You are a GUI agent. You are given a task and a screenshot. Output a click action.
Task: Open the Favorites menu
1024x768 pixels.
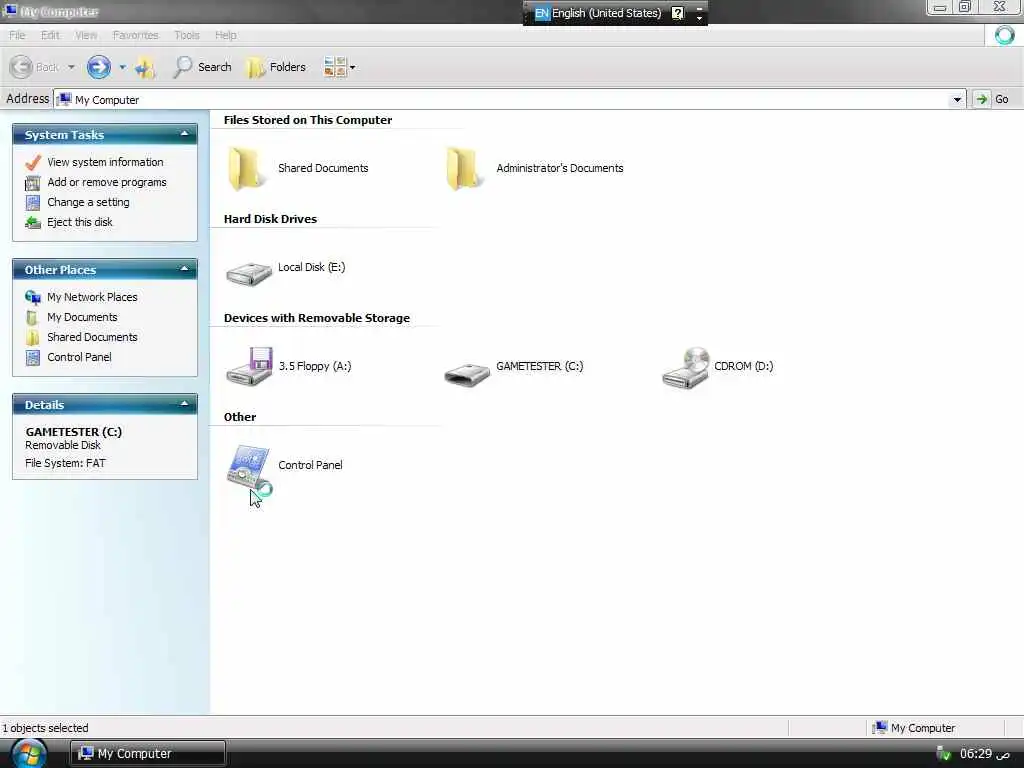(135, 35)
